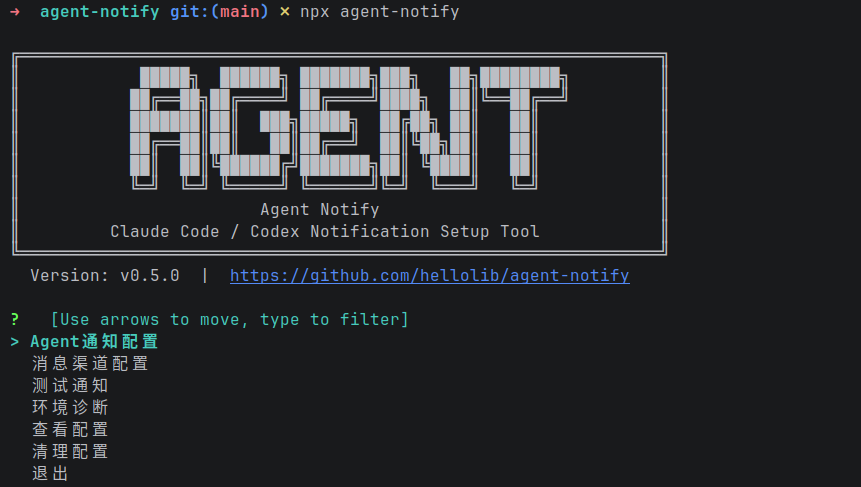The width and height of the screenshot is (861, 487).
Task: Click the agent-notify directory name in prompt
Action: 99,12
